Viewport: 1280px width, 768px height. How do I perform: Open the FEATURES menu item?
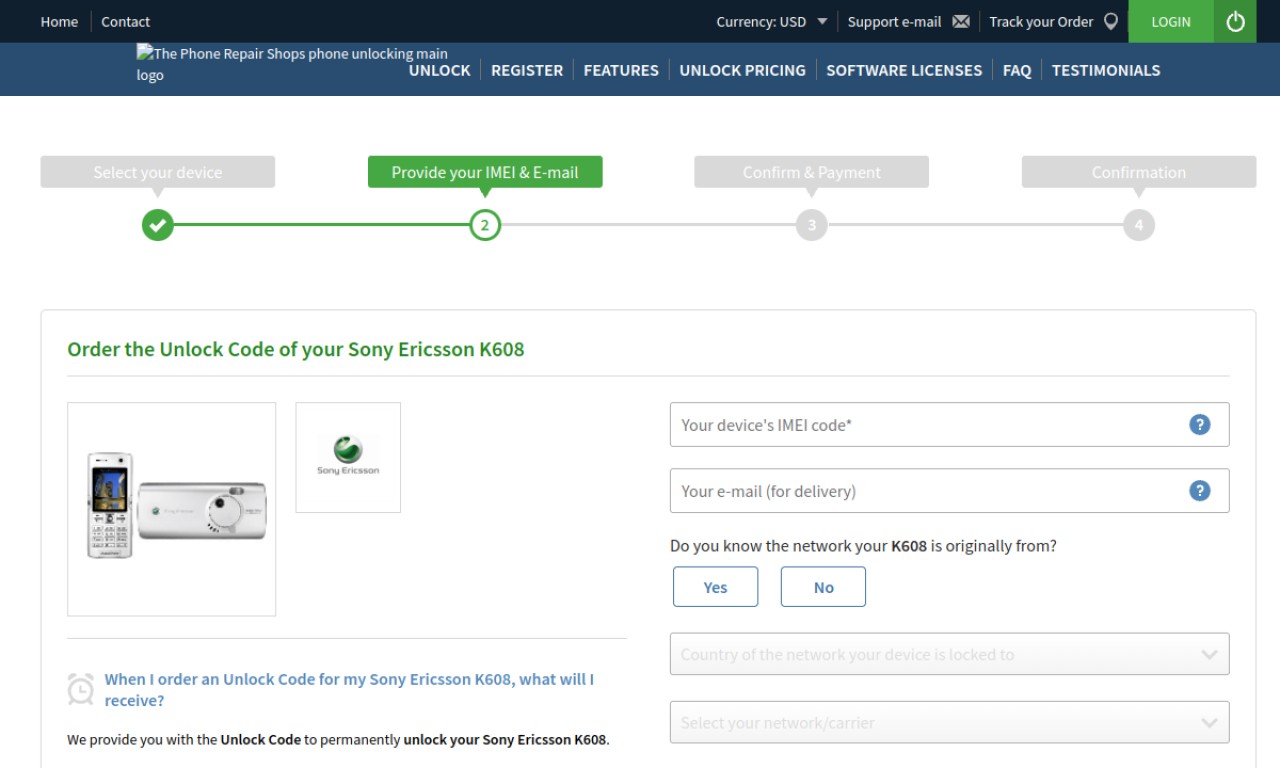pos(621,70)
